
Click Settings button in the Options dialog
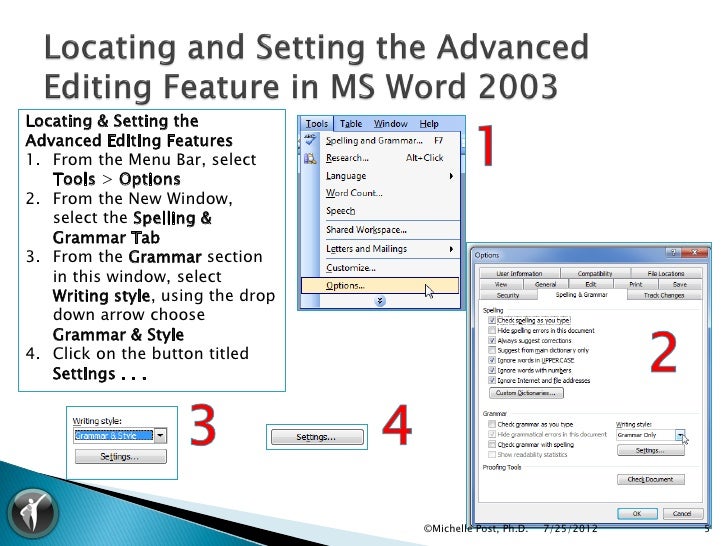[650, 450]
